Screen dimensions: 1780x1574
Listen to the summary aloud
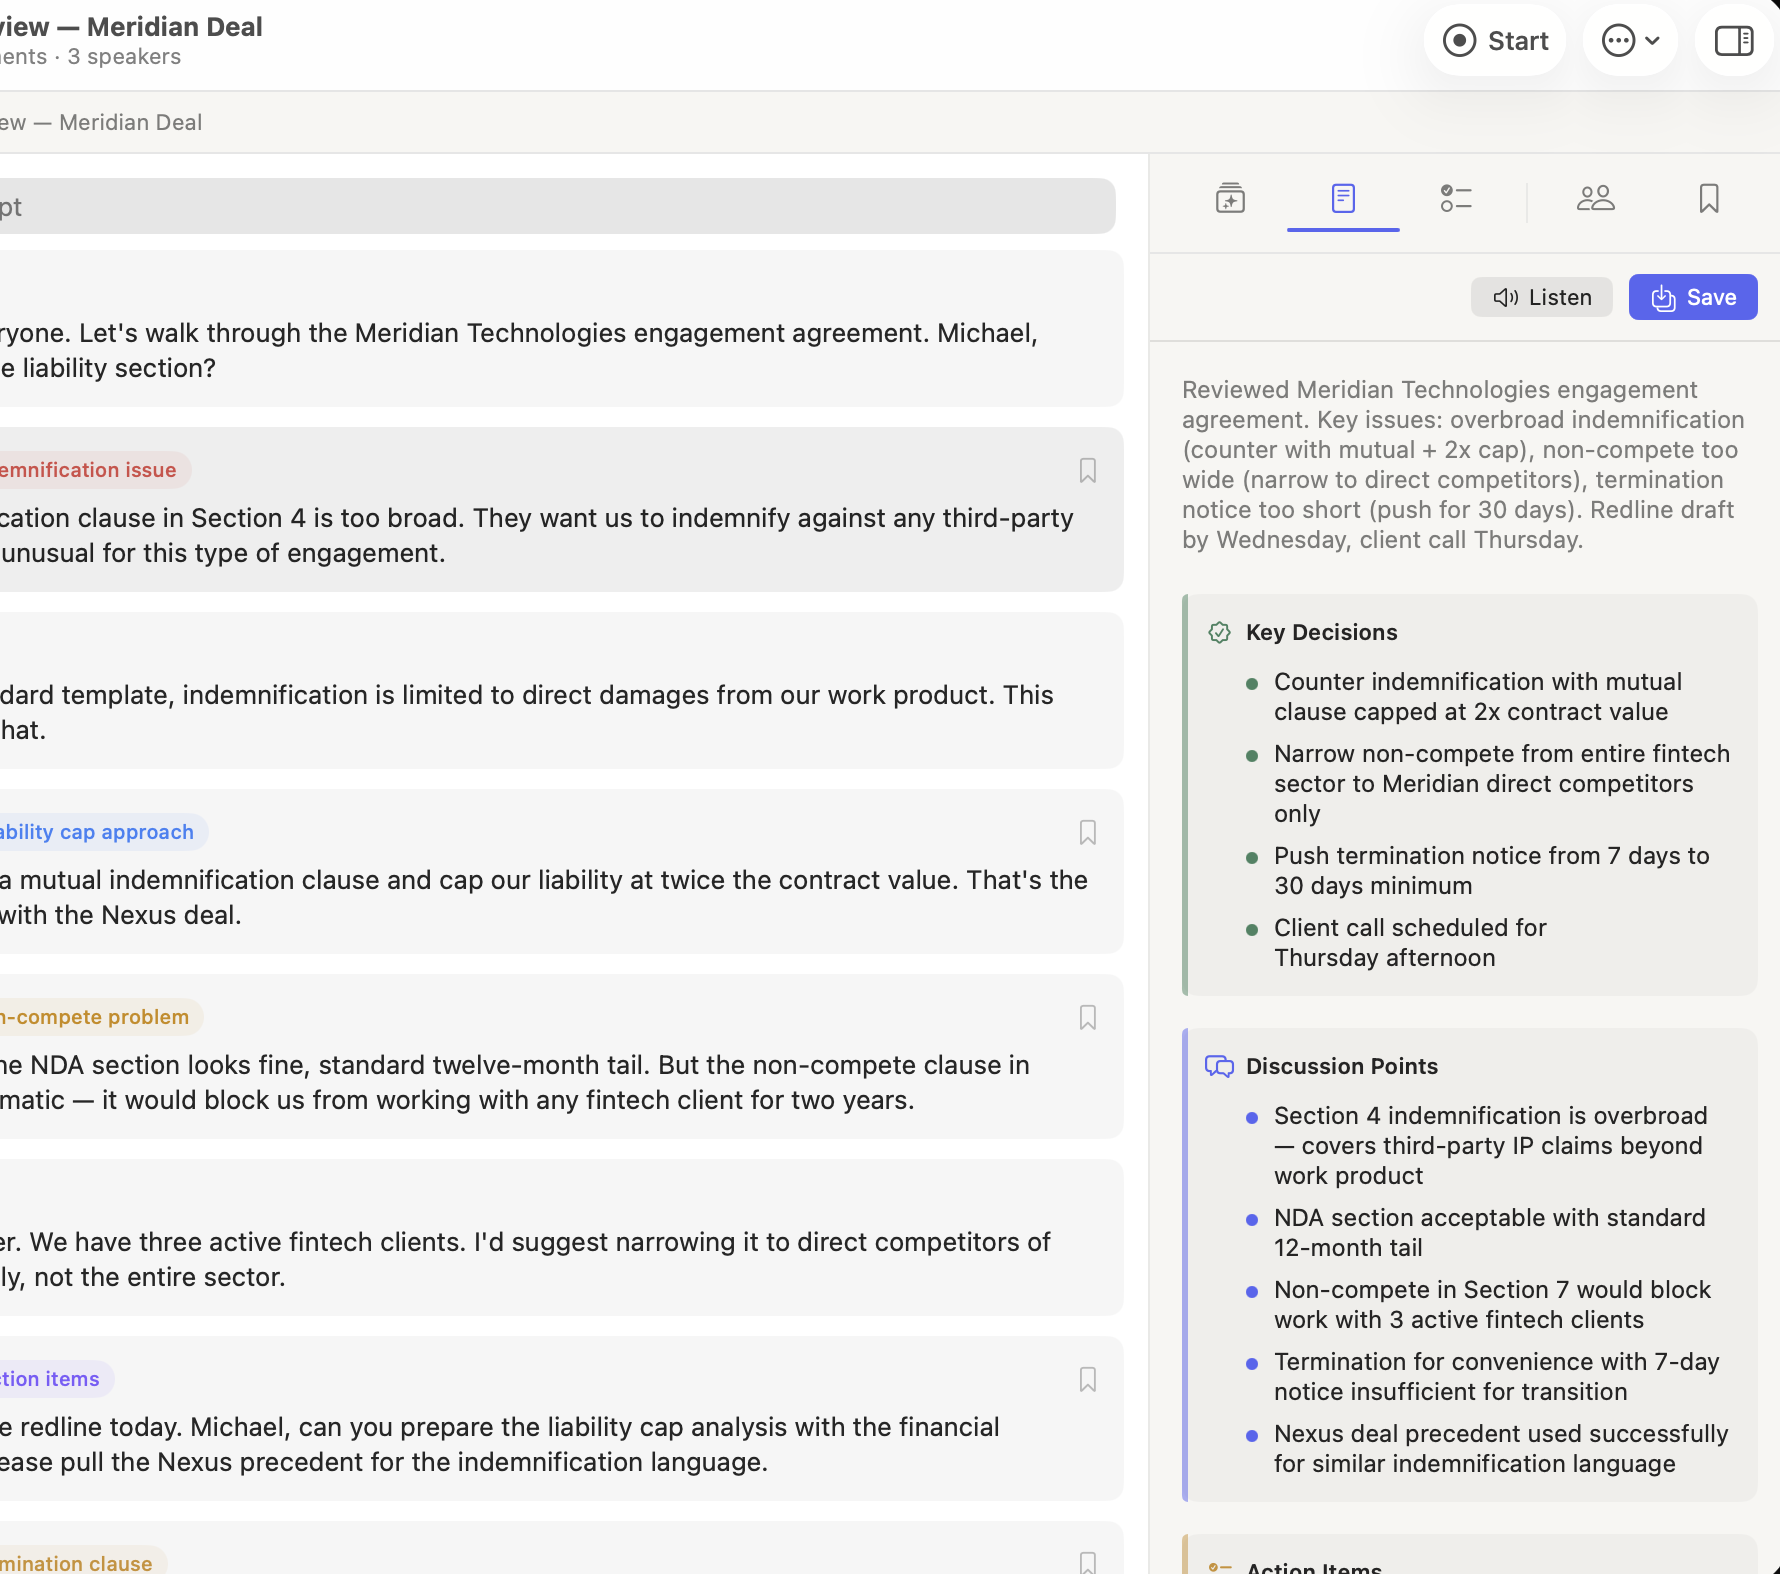(1541, 297)
